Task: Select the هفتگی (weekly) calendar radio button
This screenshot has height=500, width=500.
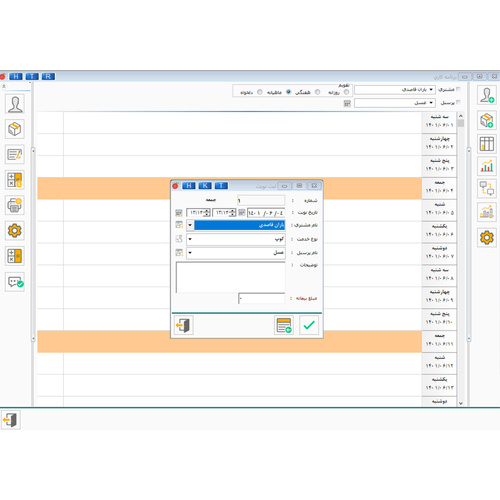Action: click(x=317, y=92)
